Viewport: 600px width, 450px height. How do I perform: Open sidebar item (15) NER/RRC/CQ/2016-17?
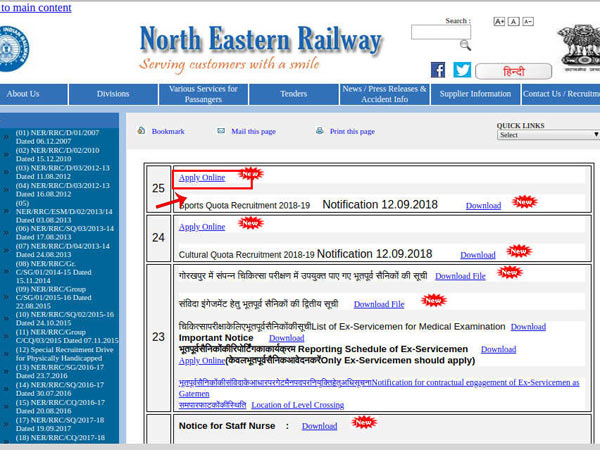point(60,406)
